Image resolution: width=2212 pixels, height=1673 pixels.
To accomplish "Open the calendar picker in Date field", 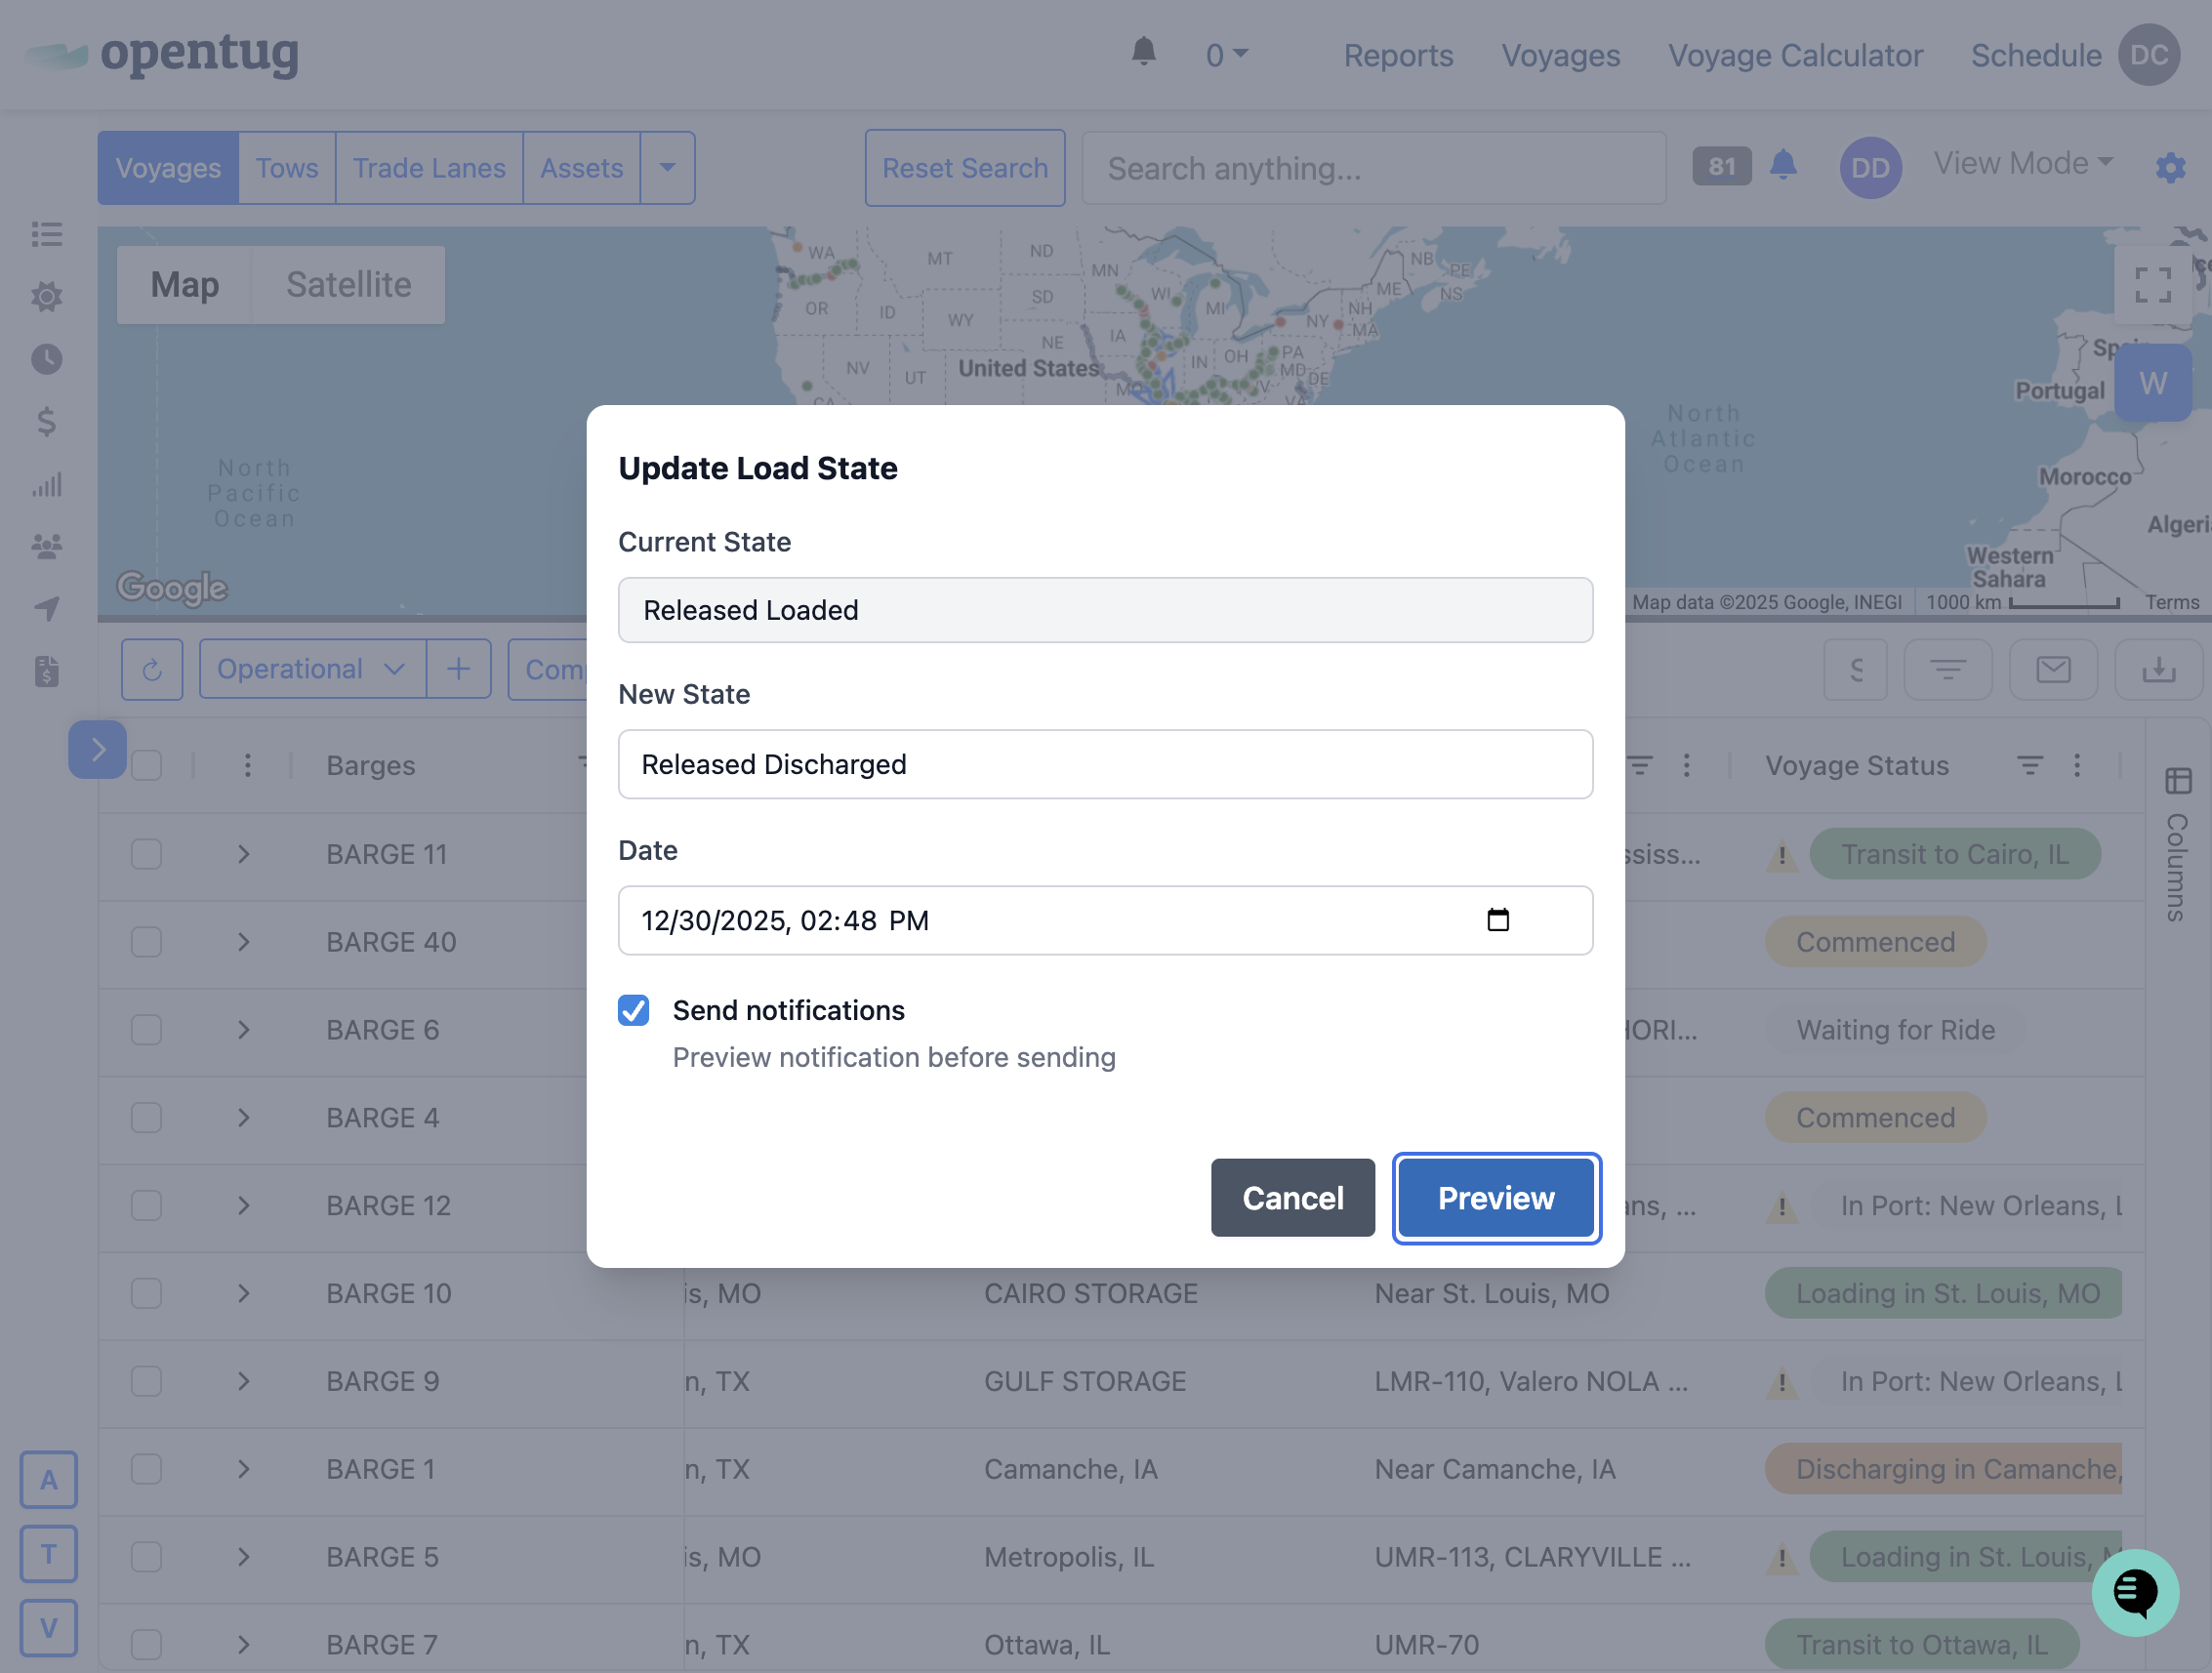I will (x=1497, y=919).
